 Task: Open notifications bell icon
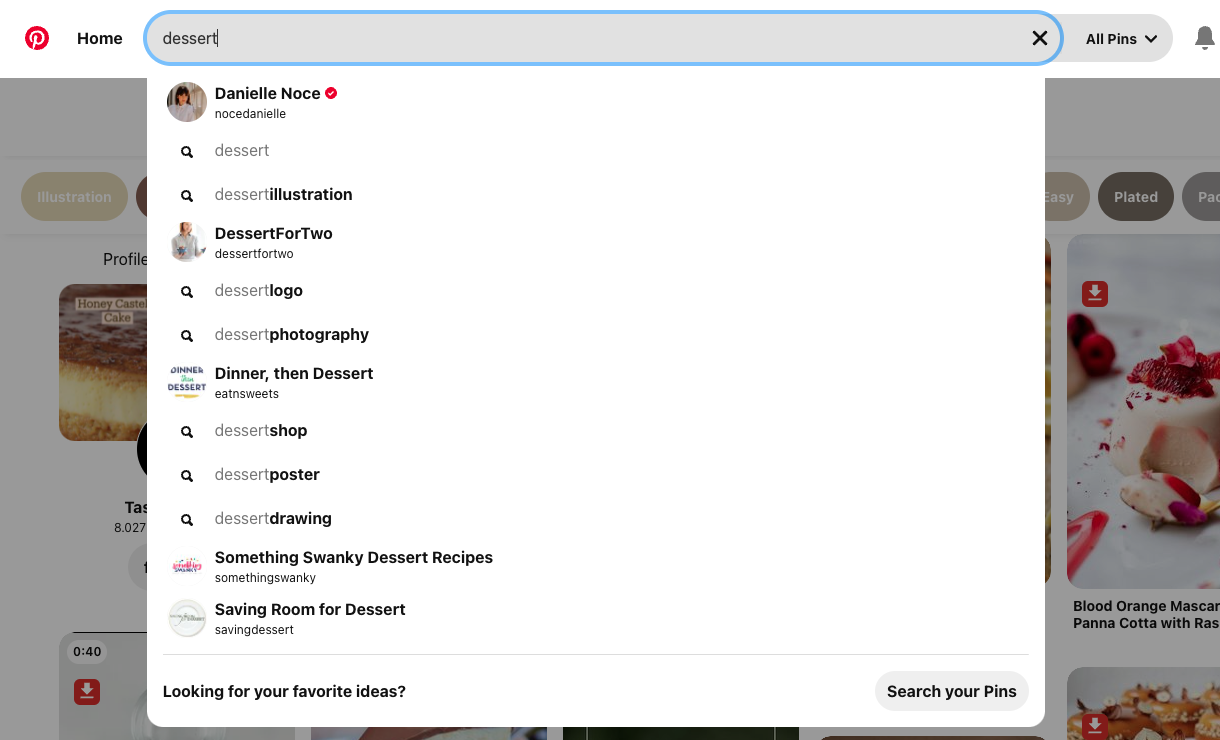[x=1205, y=38]
